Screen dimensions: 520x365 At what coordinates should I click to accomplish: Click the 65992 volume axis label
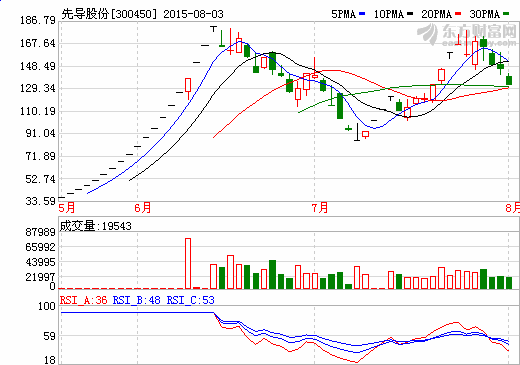(40, 247)
